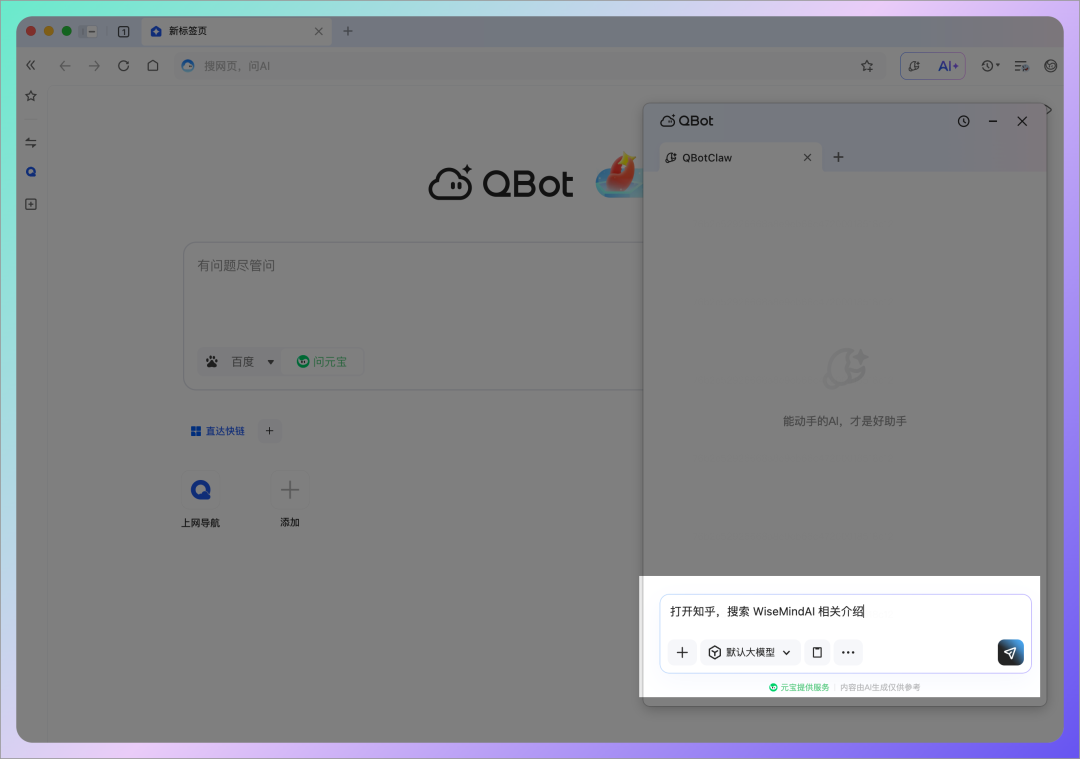Viewport: 1080px width, 759px height.
Task: Toggle the QBotClaw panel button in toolbar
Action: coord(914,66)
